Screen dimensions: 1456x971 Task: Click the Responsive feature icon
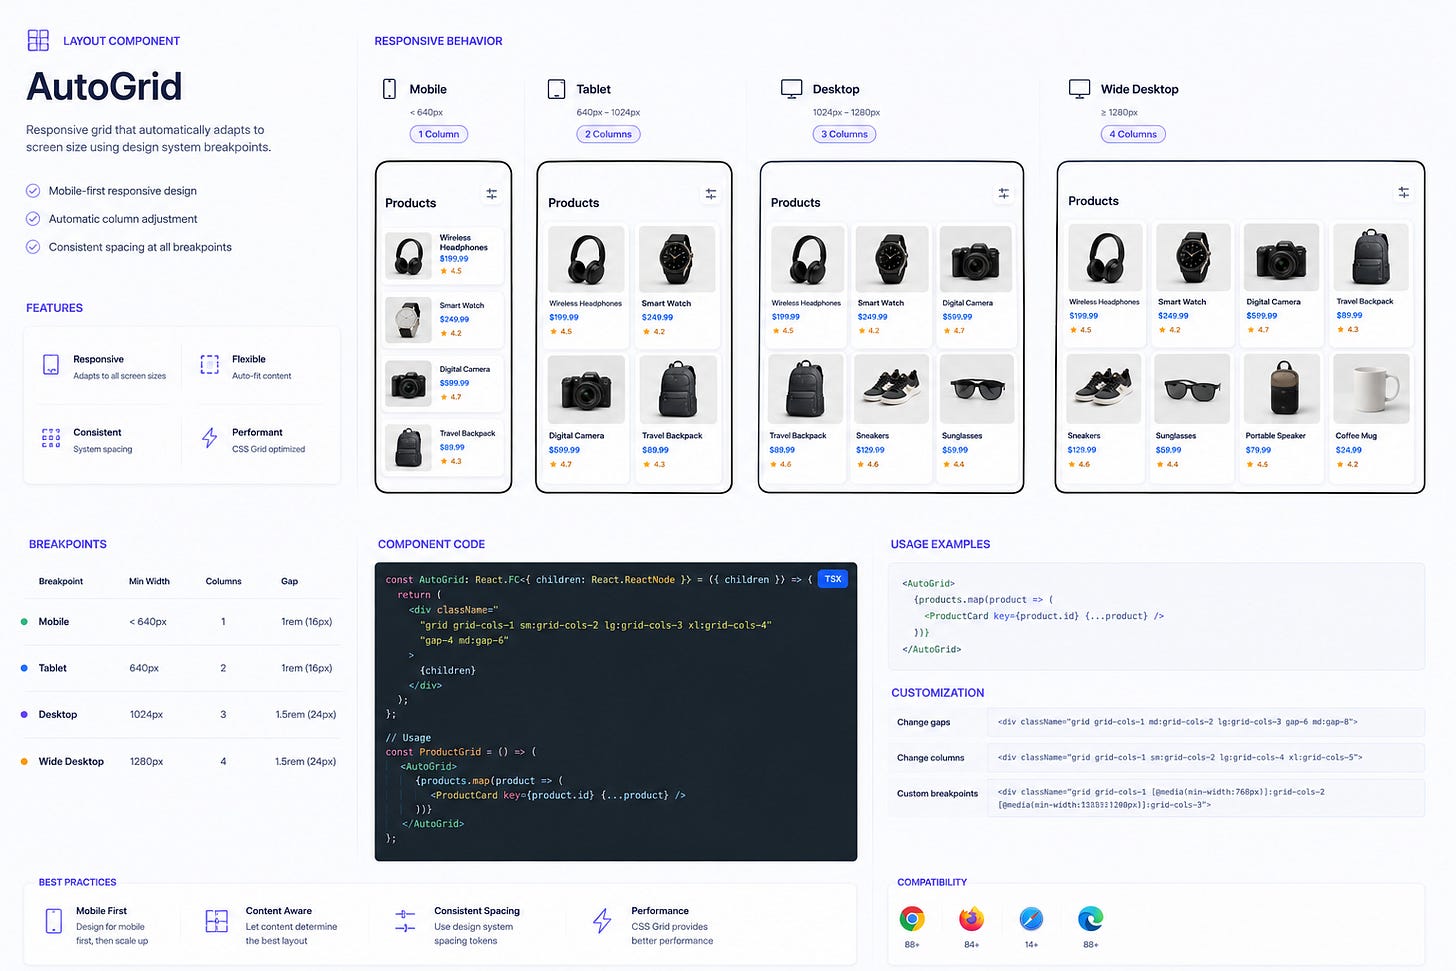51,365
